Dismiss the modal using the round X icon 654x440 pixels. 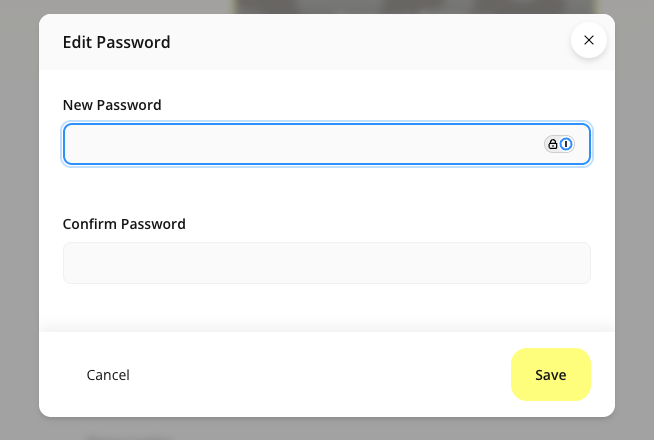588,40
